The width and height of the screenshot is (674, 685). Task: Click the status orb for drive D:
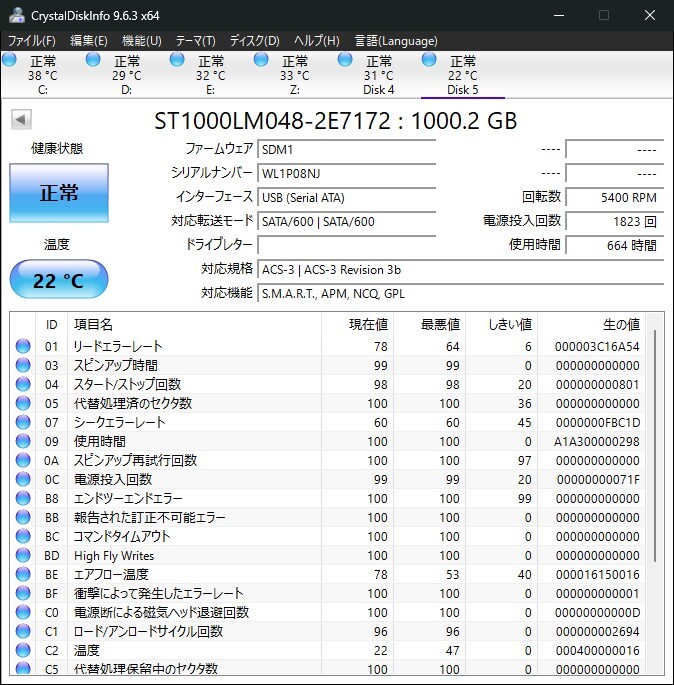point(93,60)
